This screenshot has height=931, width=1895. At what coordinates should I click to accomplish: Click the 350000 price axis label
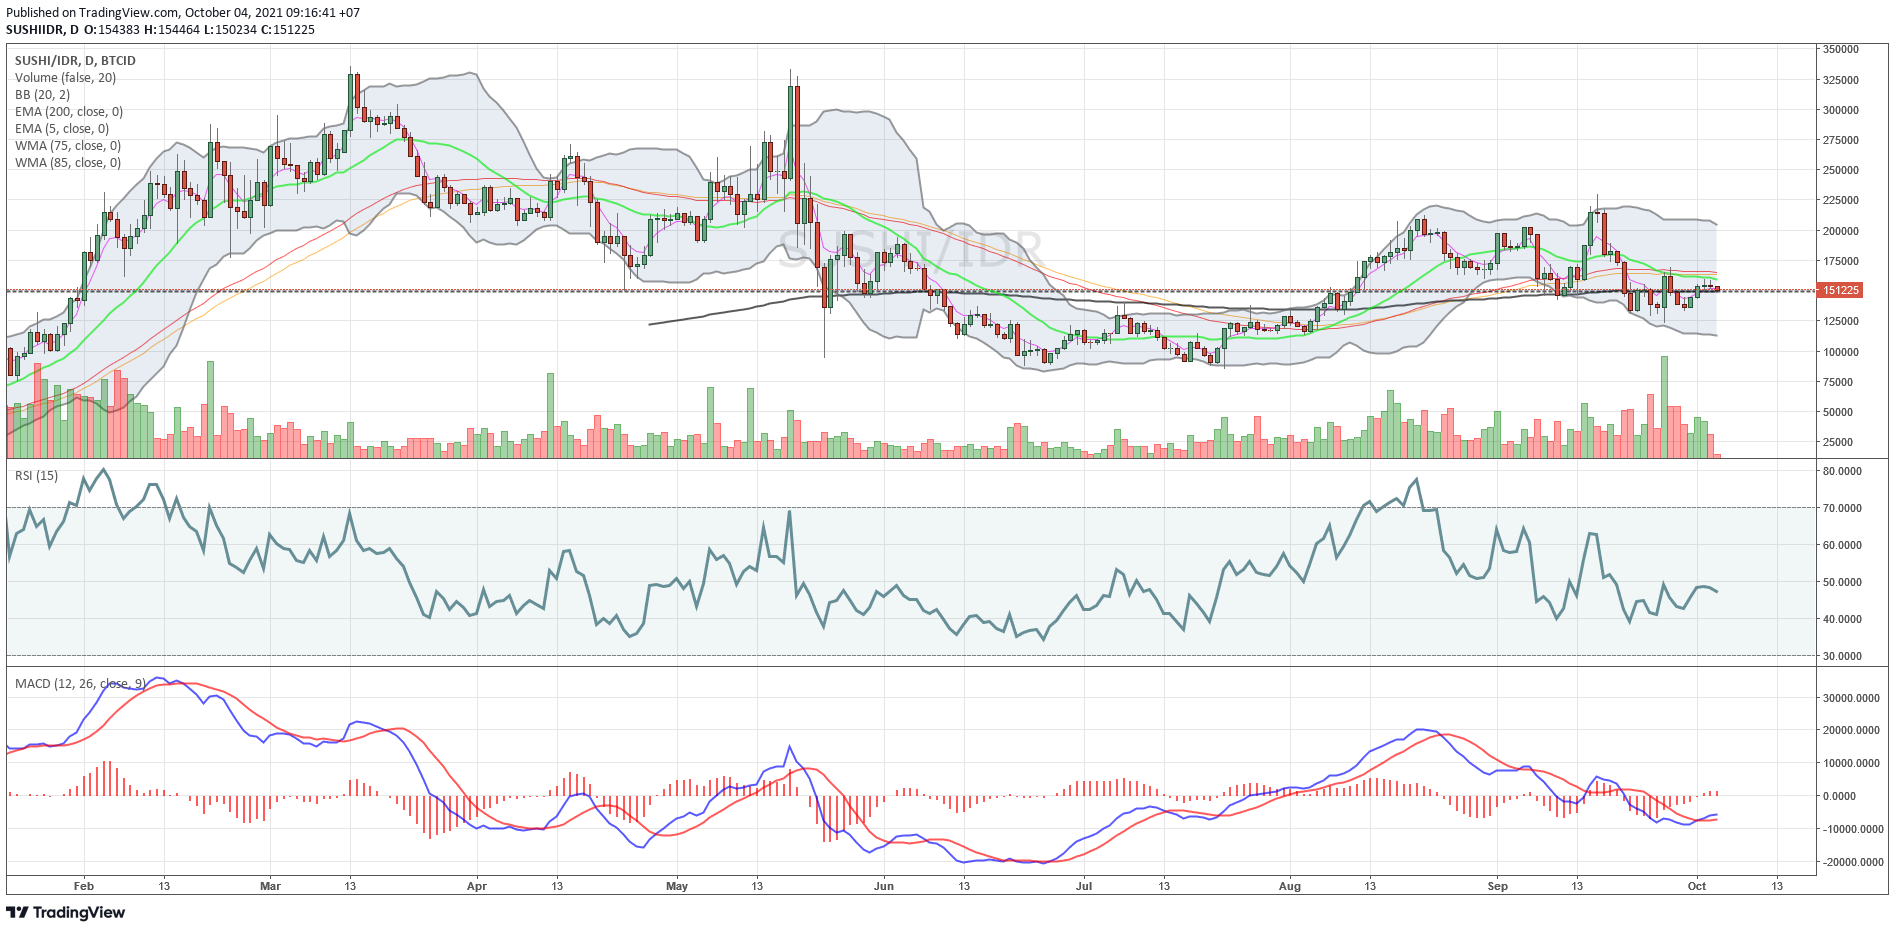(1841, 49)
